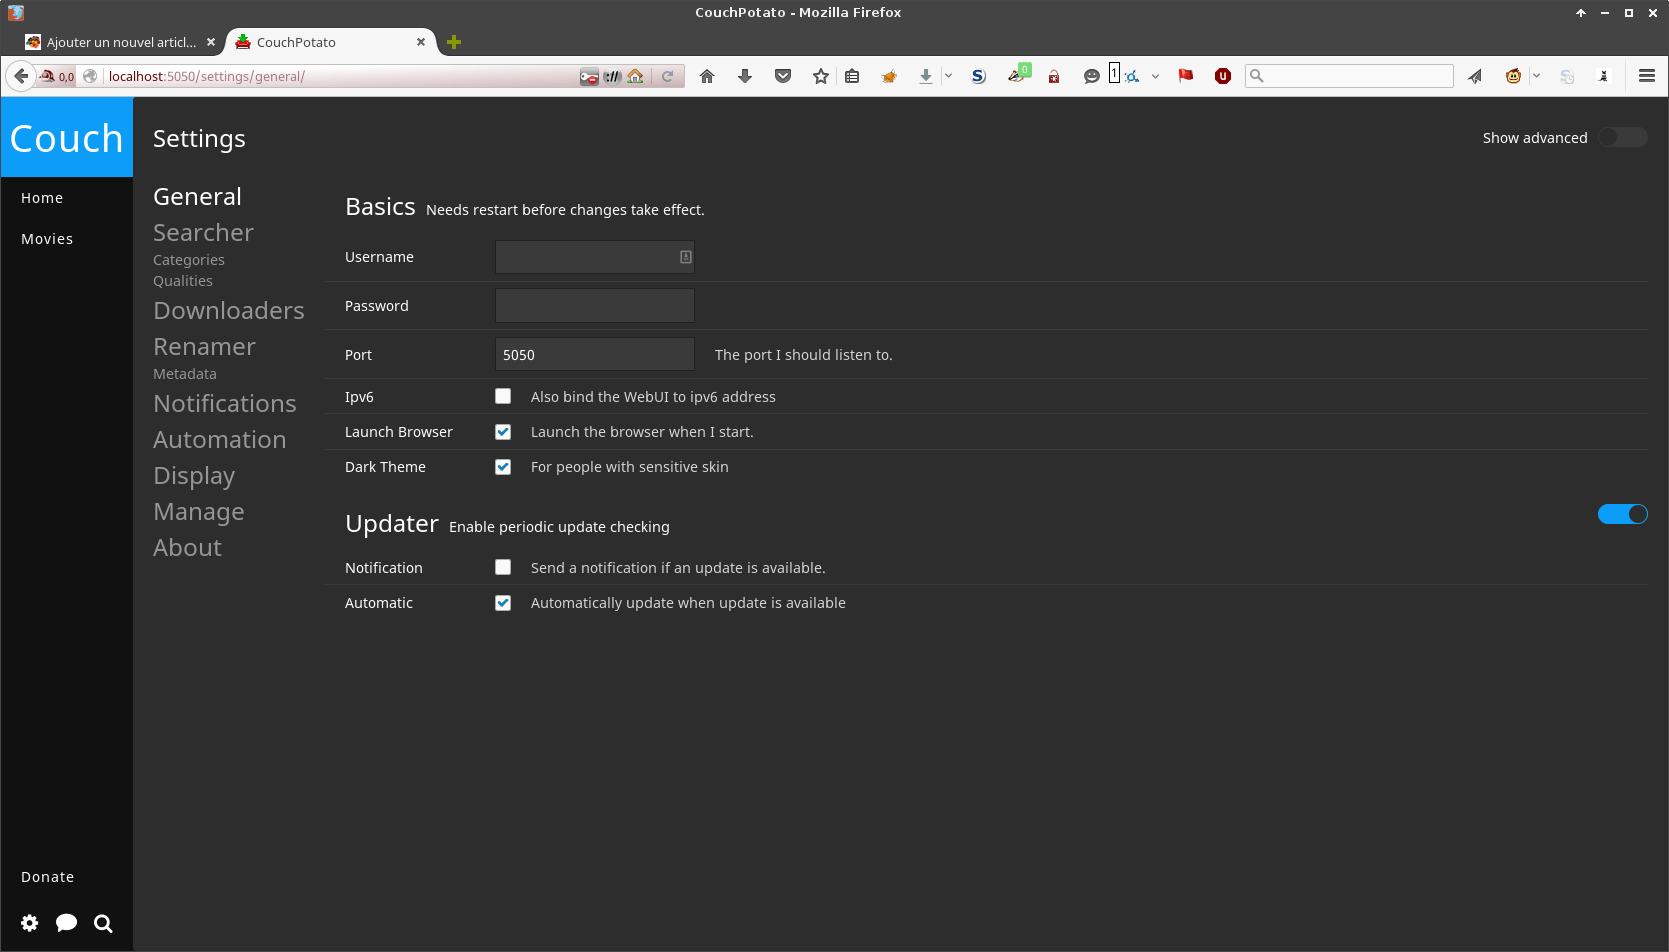The image size is (1669, 952).
Task: Open the Downloaders settings section
Action: (x=229, y=310)
